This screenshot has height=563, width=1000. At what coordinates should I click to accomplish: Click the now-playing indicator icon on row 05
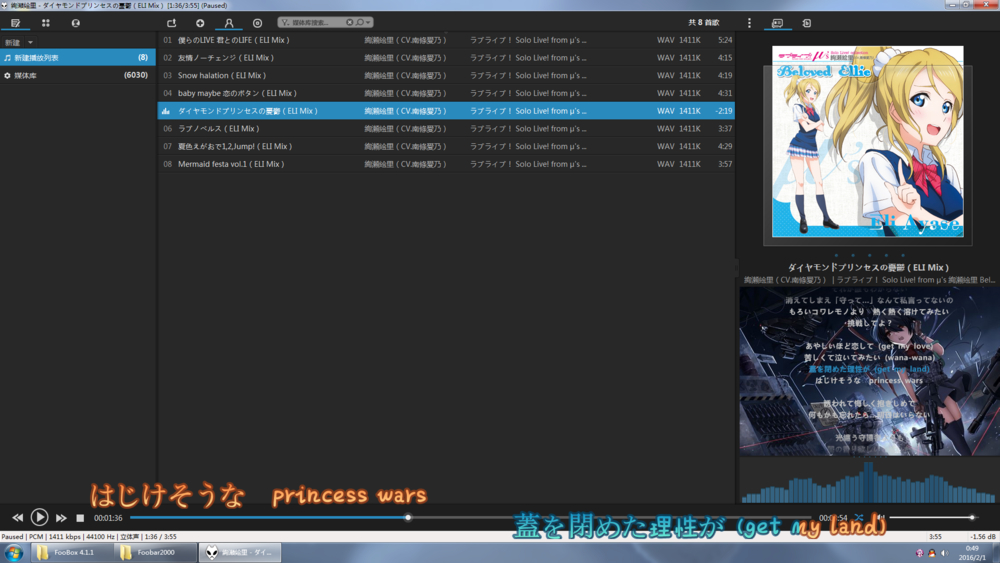pos(166,111)
